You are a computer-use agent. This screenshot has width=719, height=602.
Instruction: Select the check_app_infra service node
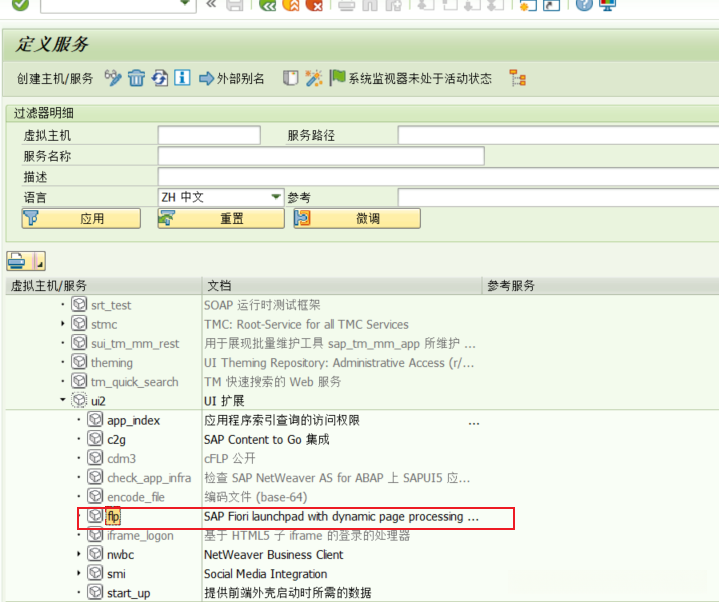[x=149, y=478]
